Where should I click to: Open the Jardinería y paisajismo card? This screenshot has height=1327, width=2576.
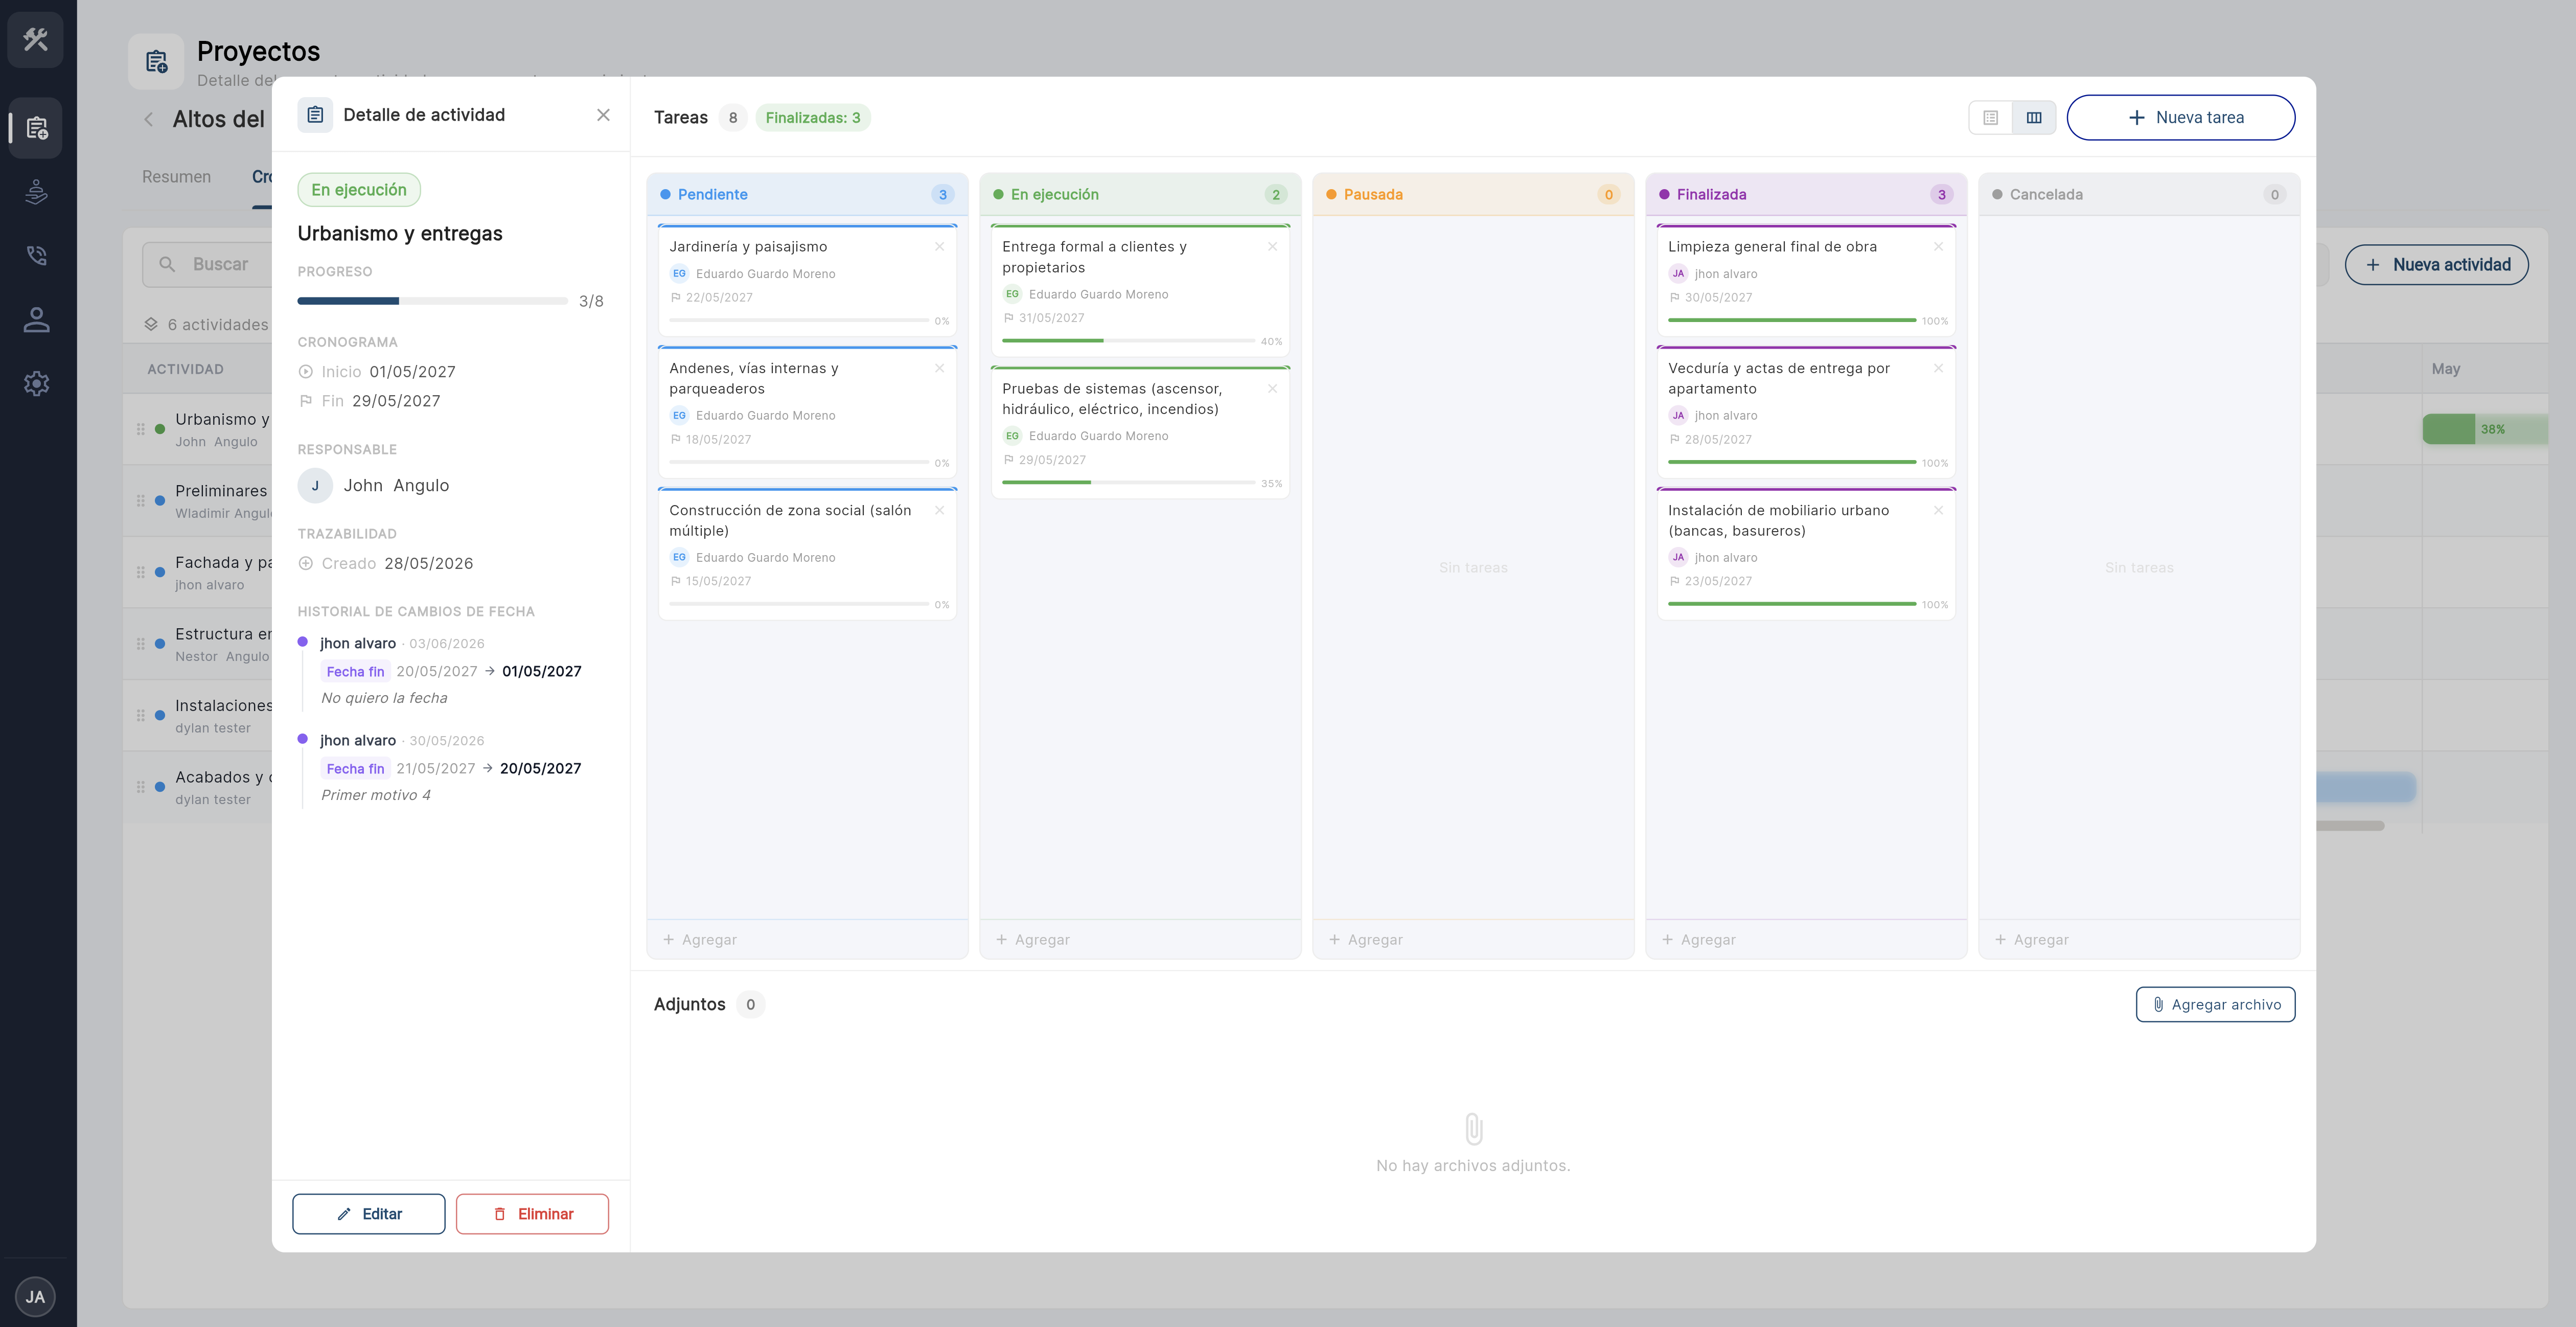click(x=807, y=281)
